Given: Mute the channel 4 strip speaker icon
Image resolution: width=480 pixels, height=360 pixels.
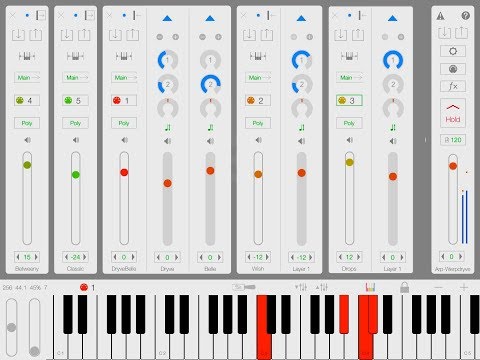Looking at the screenshot, I should click(27, 140).
